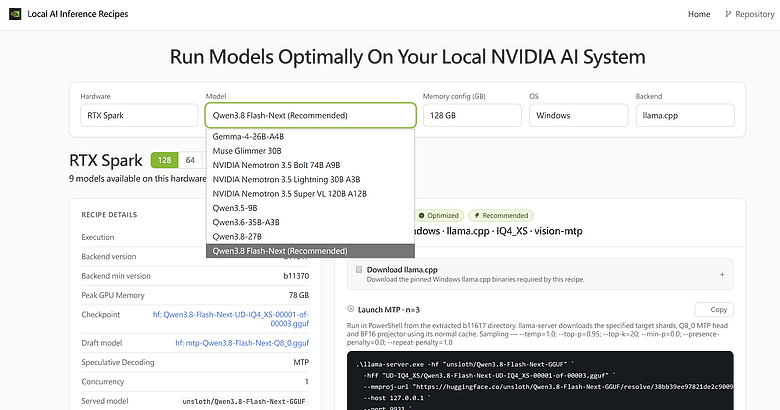Image resolution: width=780 pixels, height=410 pixels.
Task: Open the mtp-Qwen3.8-Flash-Next-Q8_0.gguf draft model link
Action: click(x=242, y=343)
